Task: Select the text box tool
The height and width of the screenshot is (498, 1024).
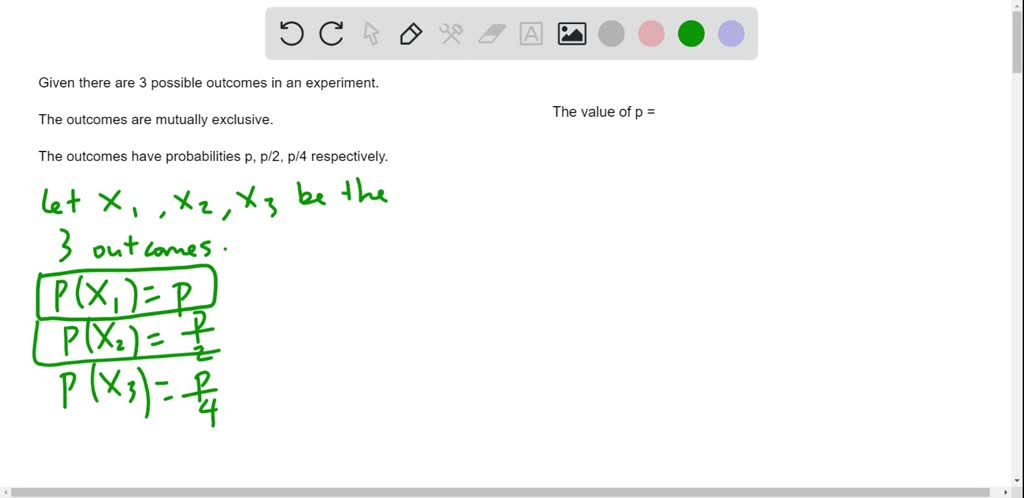Action: pos(531,33)
